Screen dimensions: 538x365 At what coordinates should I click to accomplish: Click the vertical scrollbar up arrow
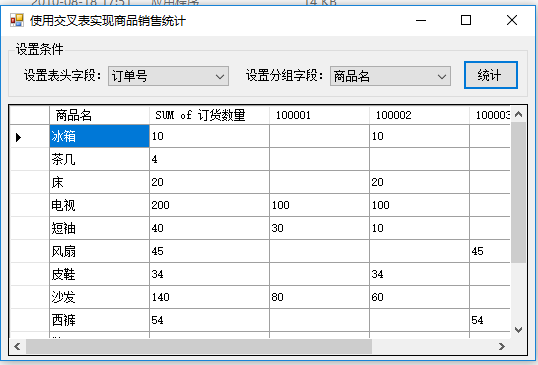(x=518, y=114)
